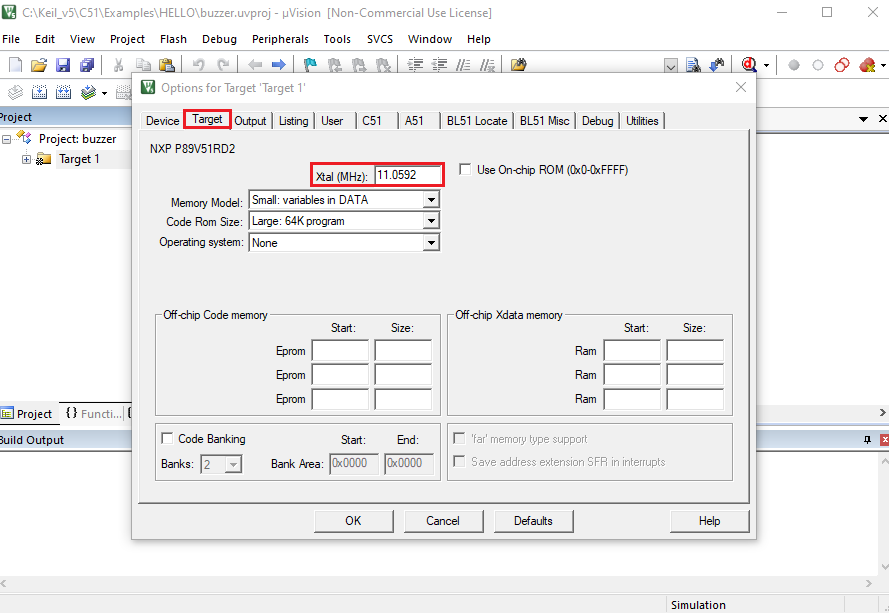Toggle the Code Banking checkbox
889x613 pixels.
coord(166,439)
